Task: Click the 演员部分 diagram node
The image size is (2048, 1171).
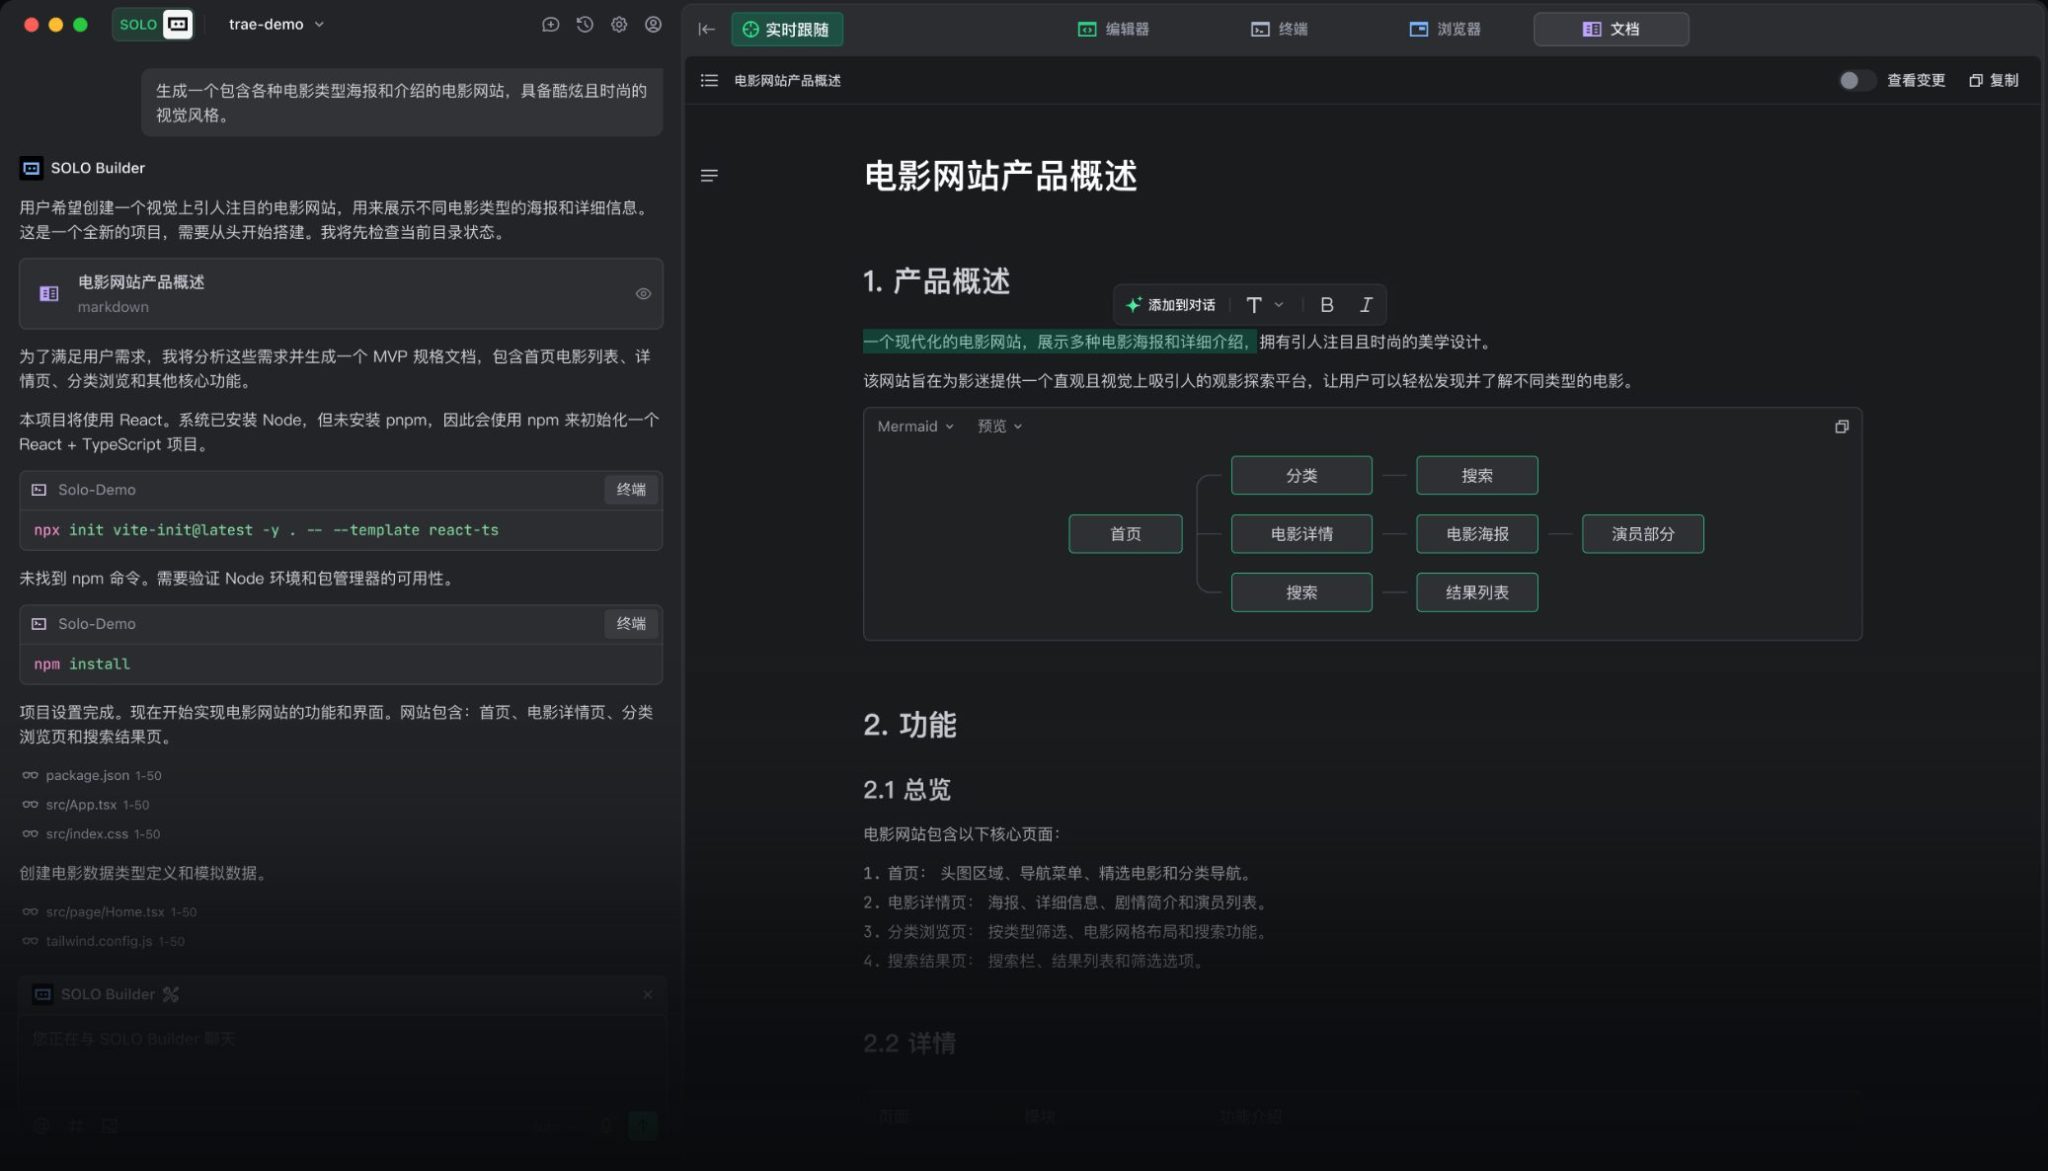Action: pos(1642,534)
